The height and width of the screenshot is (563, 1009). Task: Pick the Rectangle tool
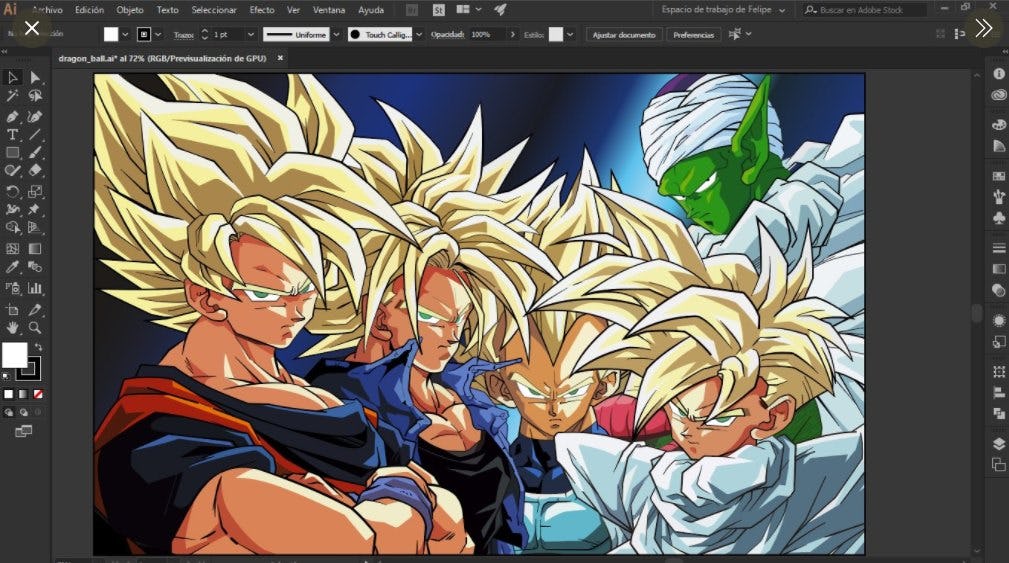(x=12, y=152)
